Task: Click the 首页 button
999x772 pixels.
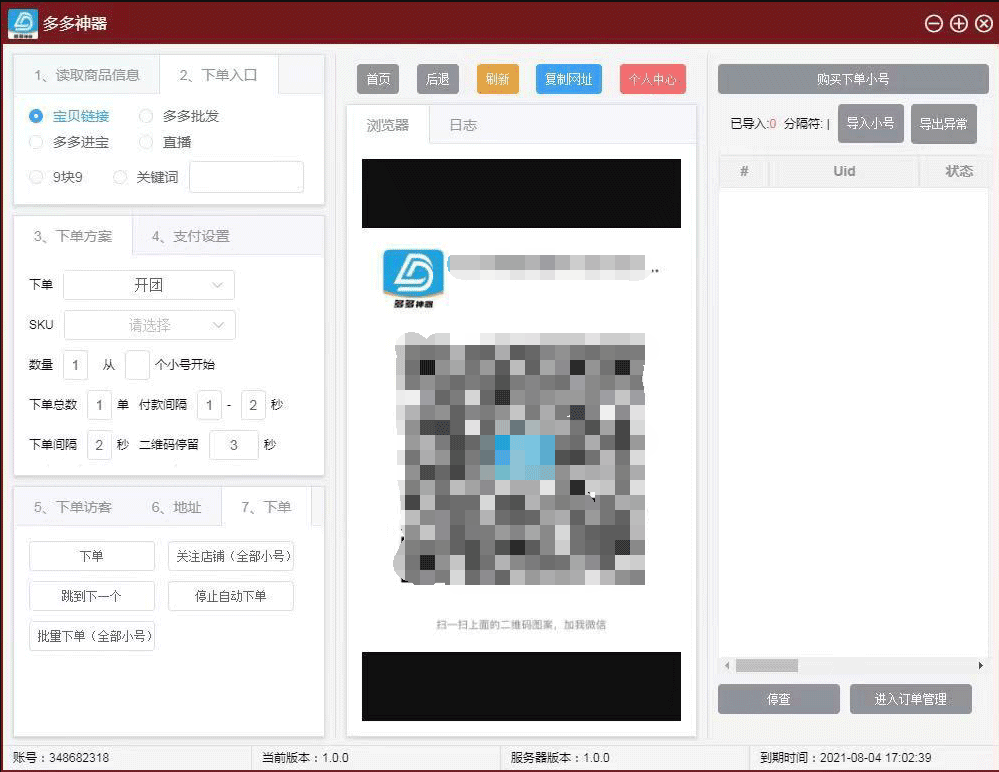Action: tap(378, 79)
